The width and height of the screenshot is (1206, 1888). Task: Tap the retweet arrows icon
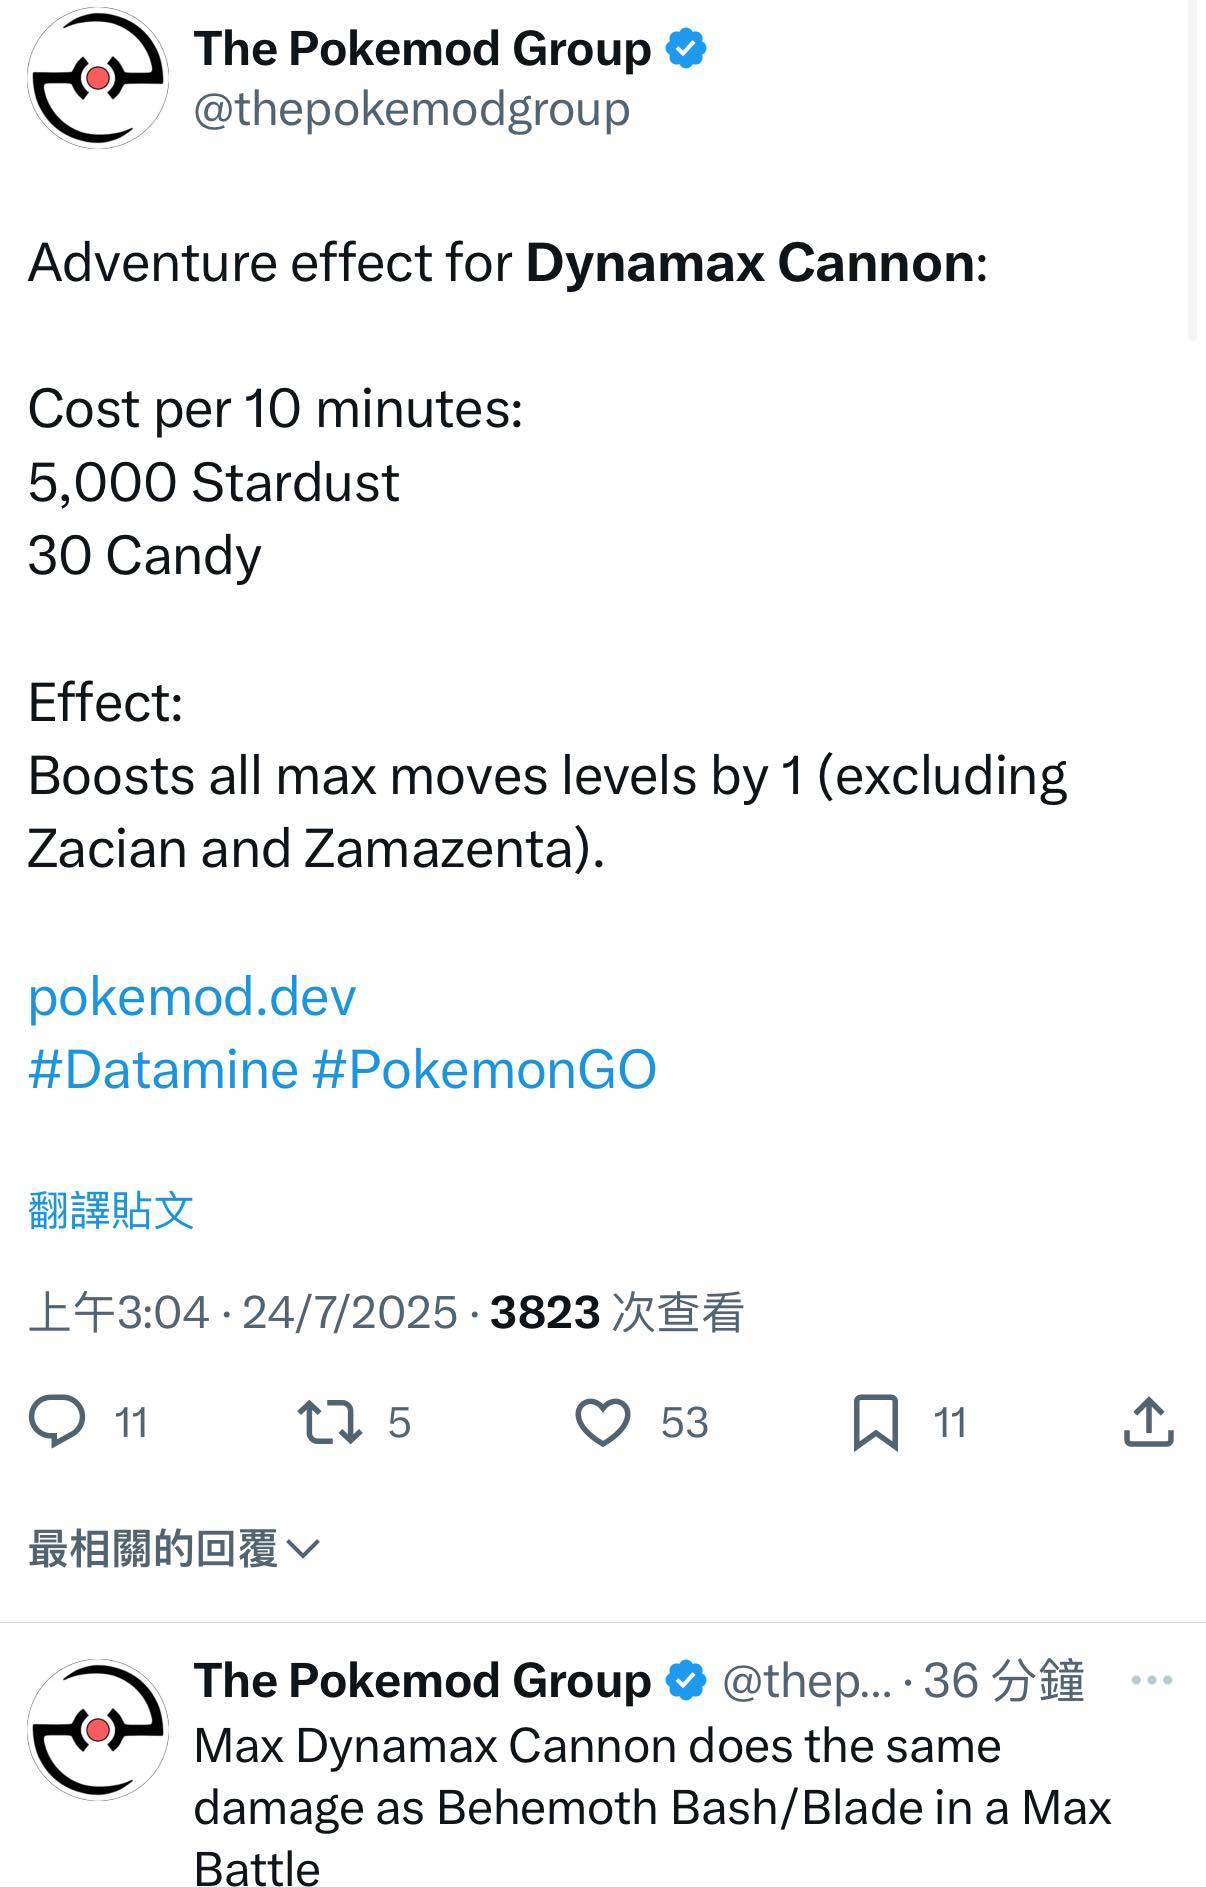(330, 1422)
